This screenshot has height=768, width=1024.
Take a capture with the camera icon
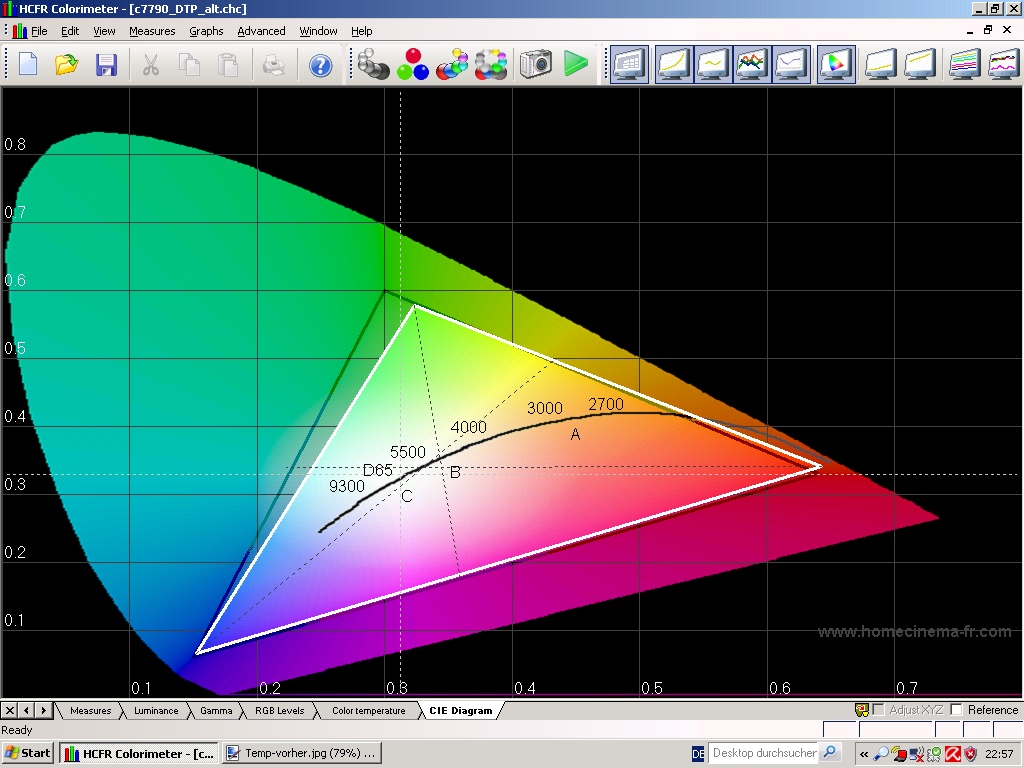(x=536, y=65)
